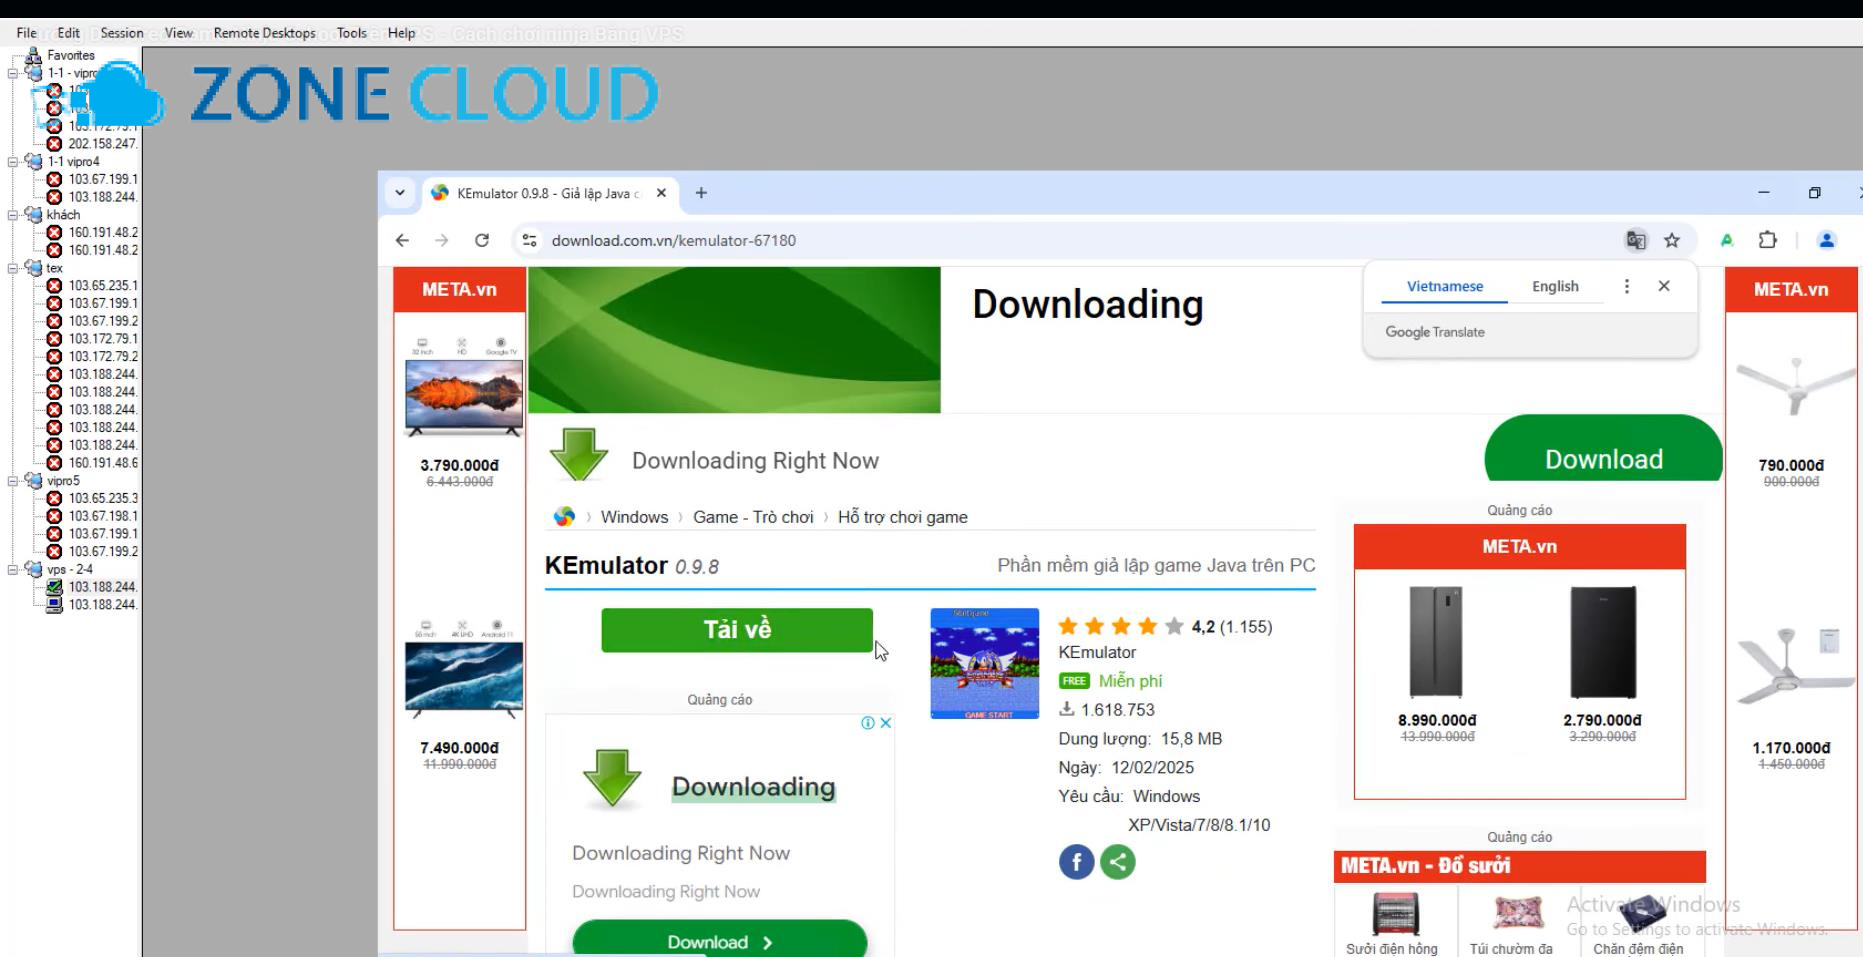The height and width of the screenshot is (957, 1863).
Task: Open Translate options three-dot menu
Action: point(1627,286)
